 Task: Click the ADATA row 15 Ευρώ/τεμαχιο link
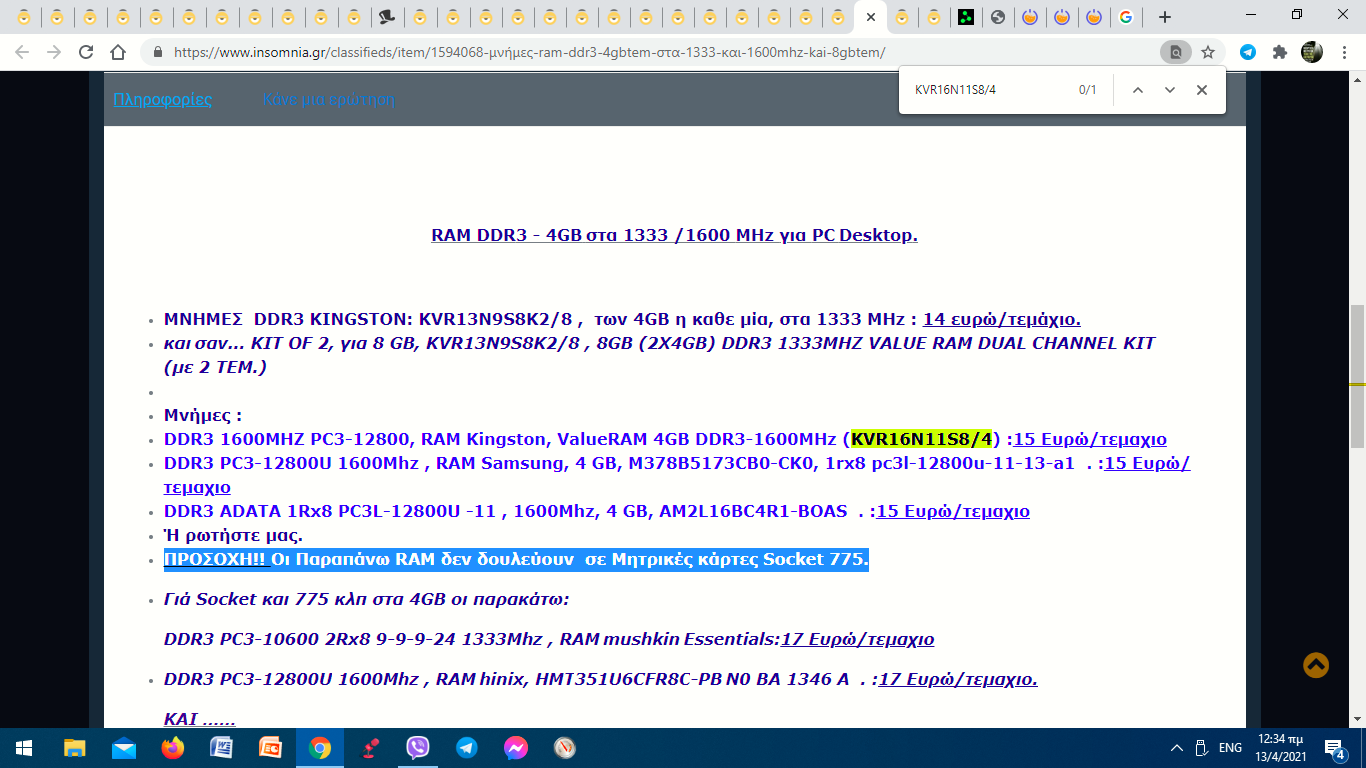953,511
